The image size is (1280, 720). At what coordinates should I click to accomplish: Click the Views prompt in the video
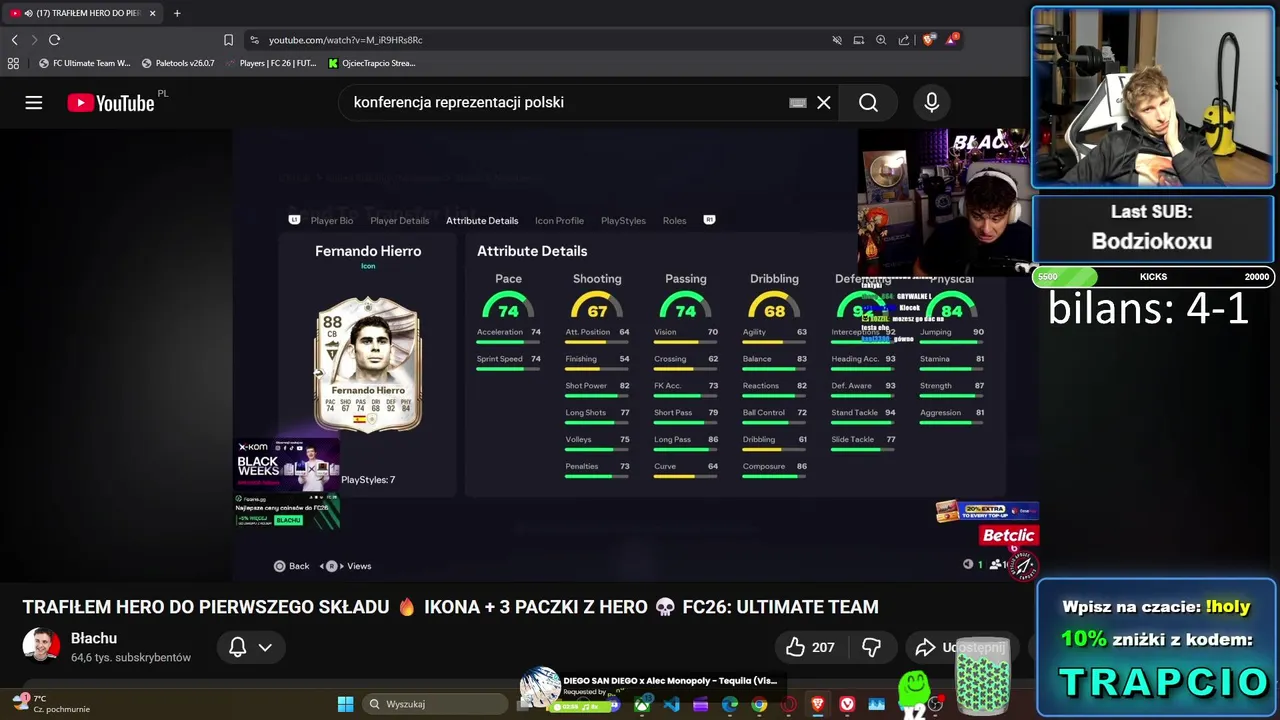point(348,566)
